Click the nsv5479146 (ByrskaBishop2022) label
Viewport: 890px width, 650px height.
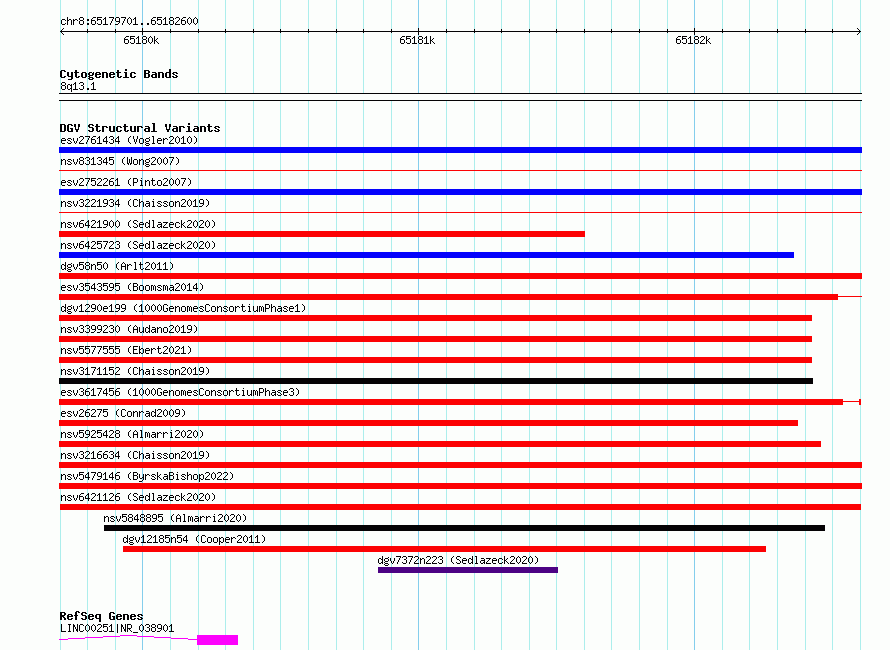(x=147, y=476)
